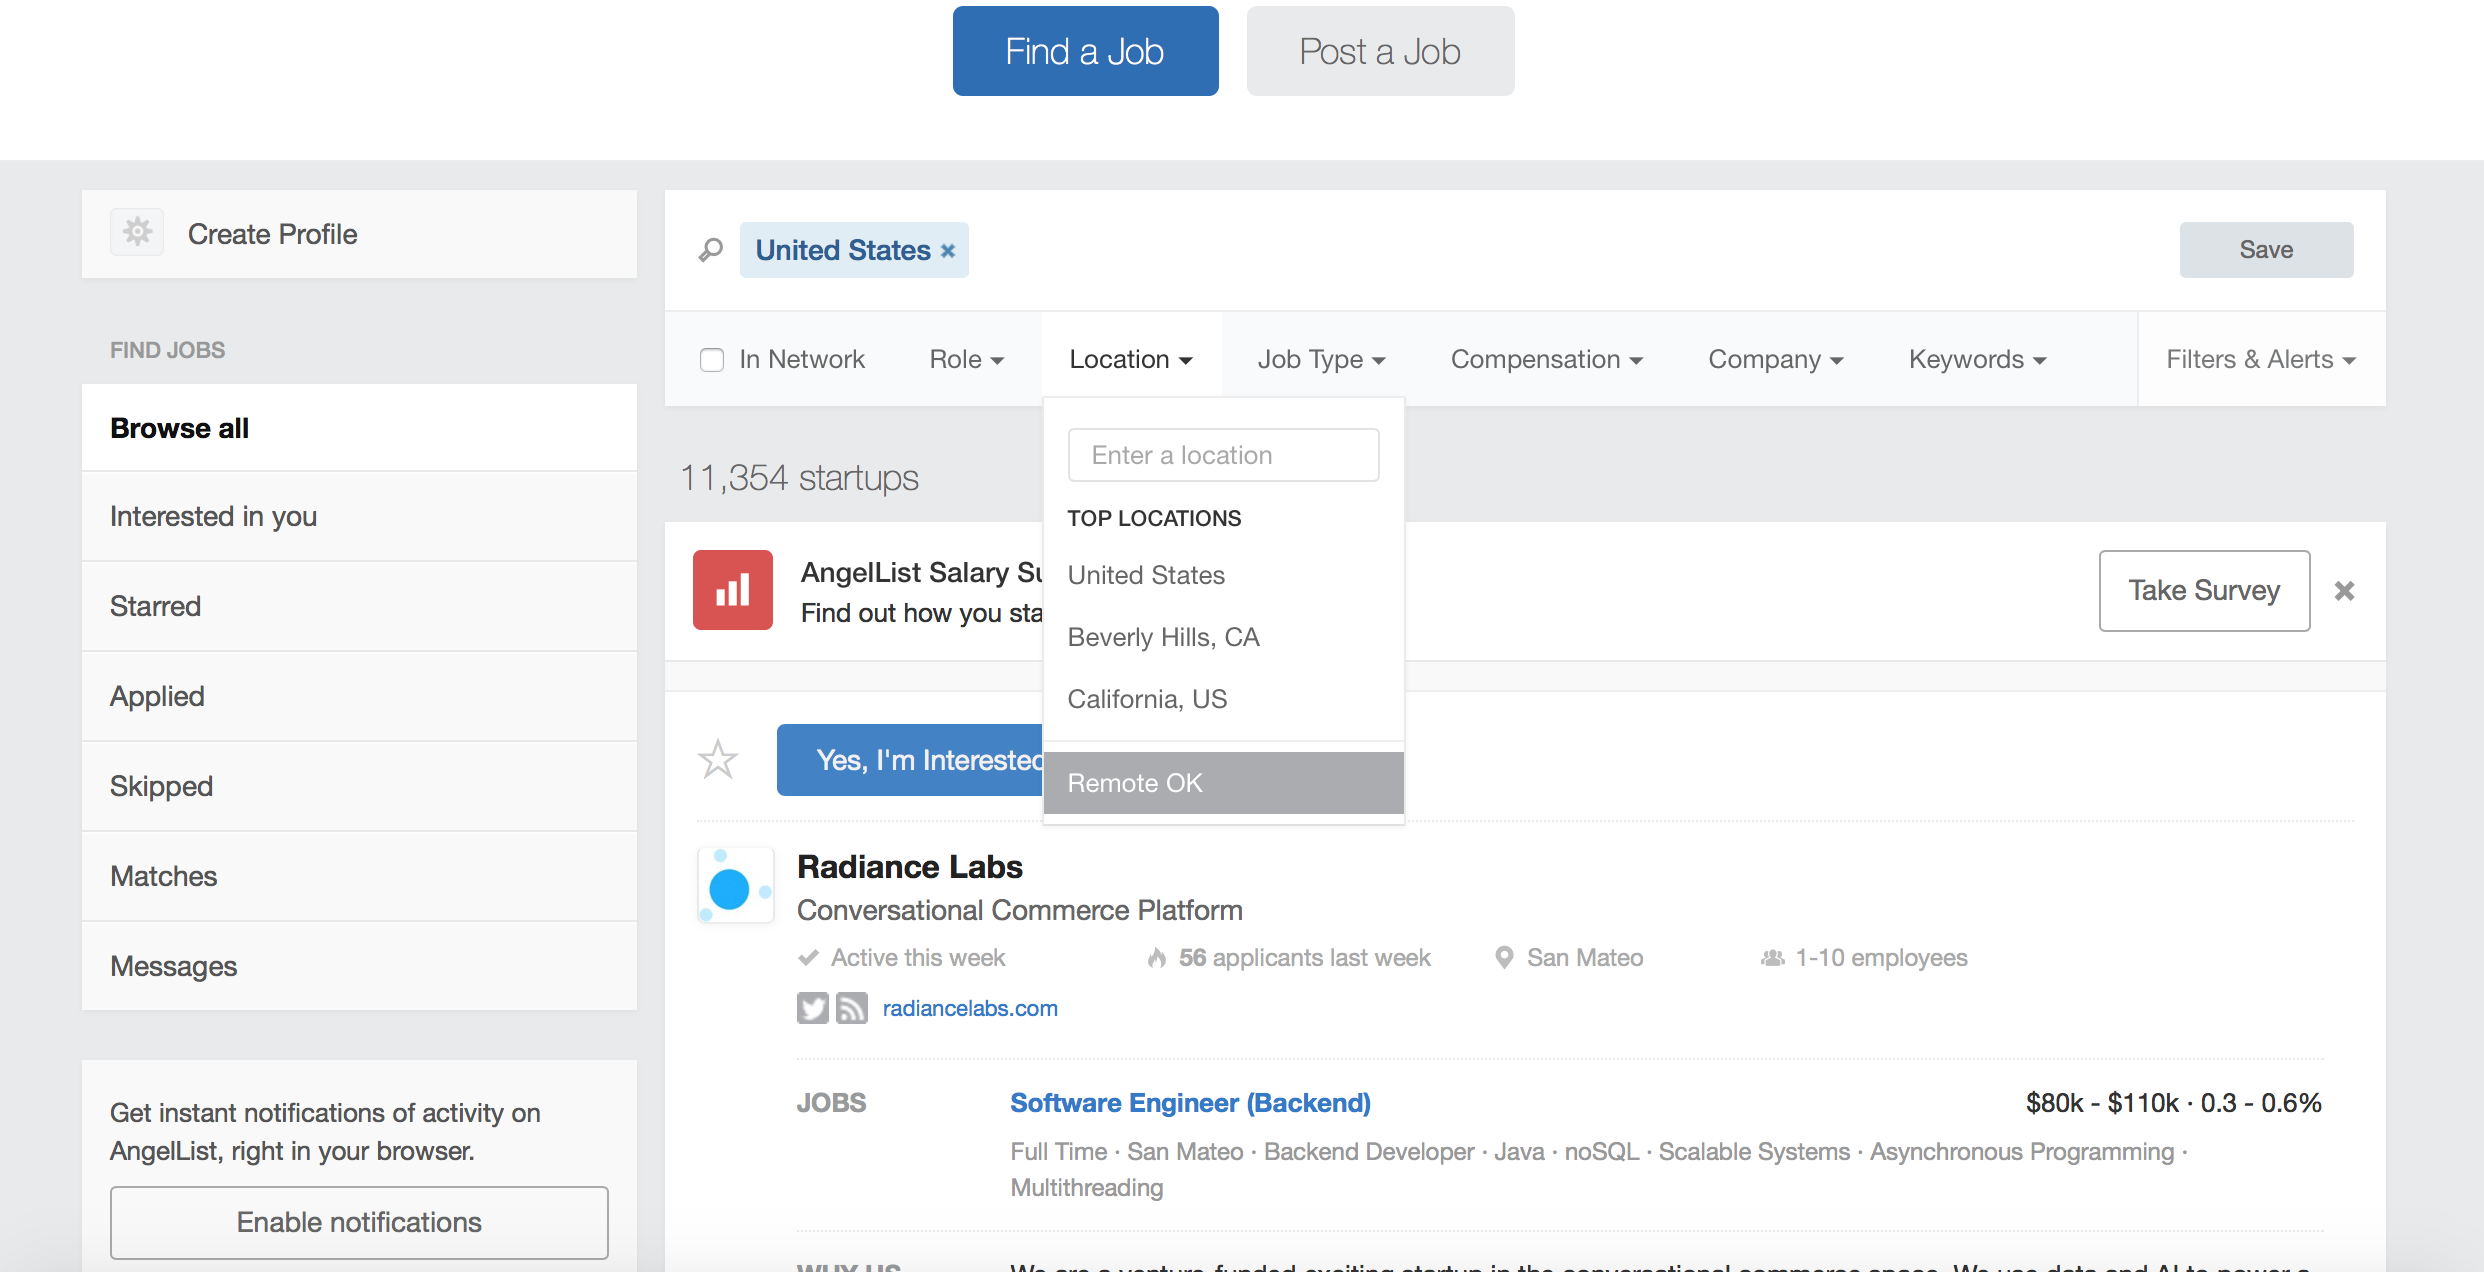Click the 'Conversational Commerce Platform' tagline
2484x1272 pixels.
click(x=1020, y=910)
